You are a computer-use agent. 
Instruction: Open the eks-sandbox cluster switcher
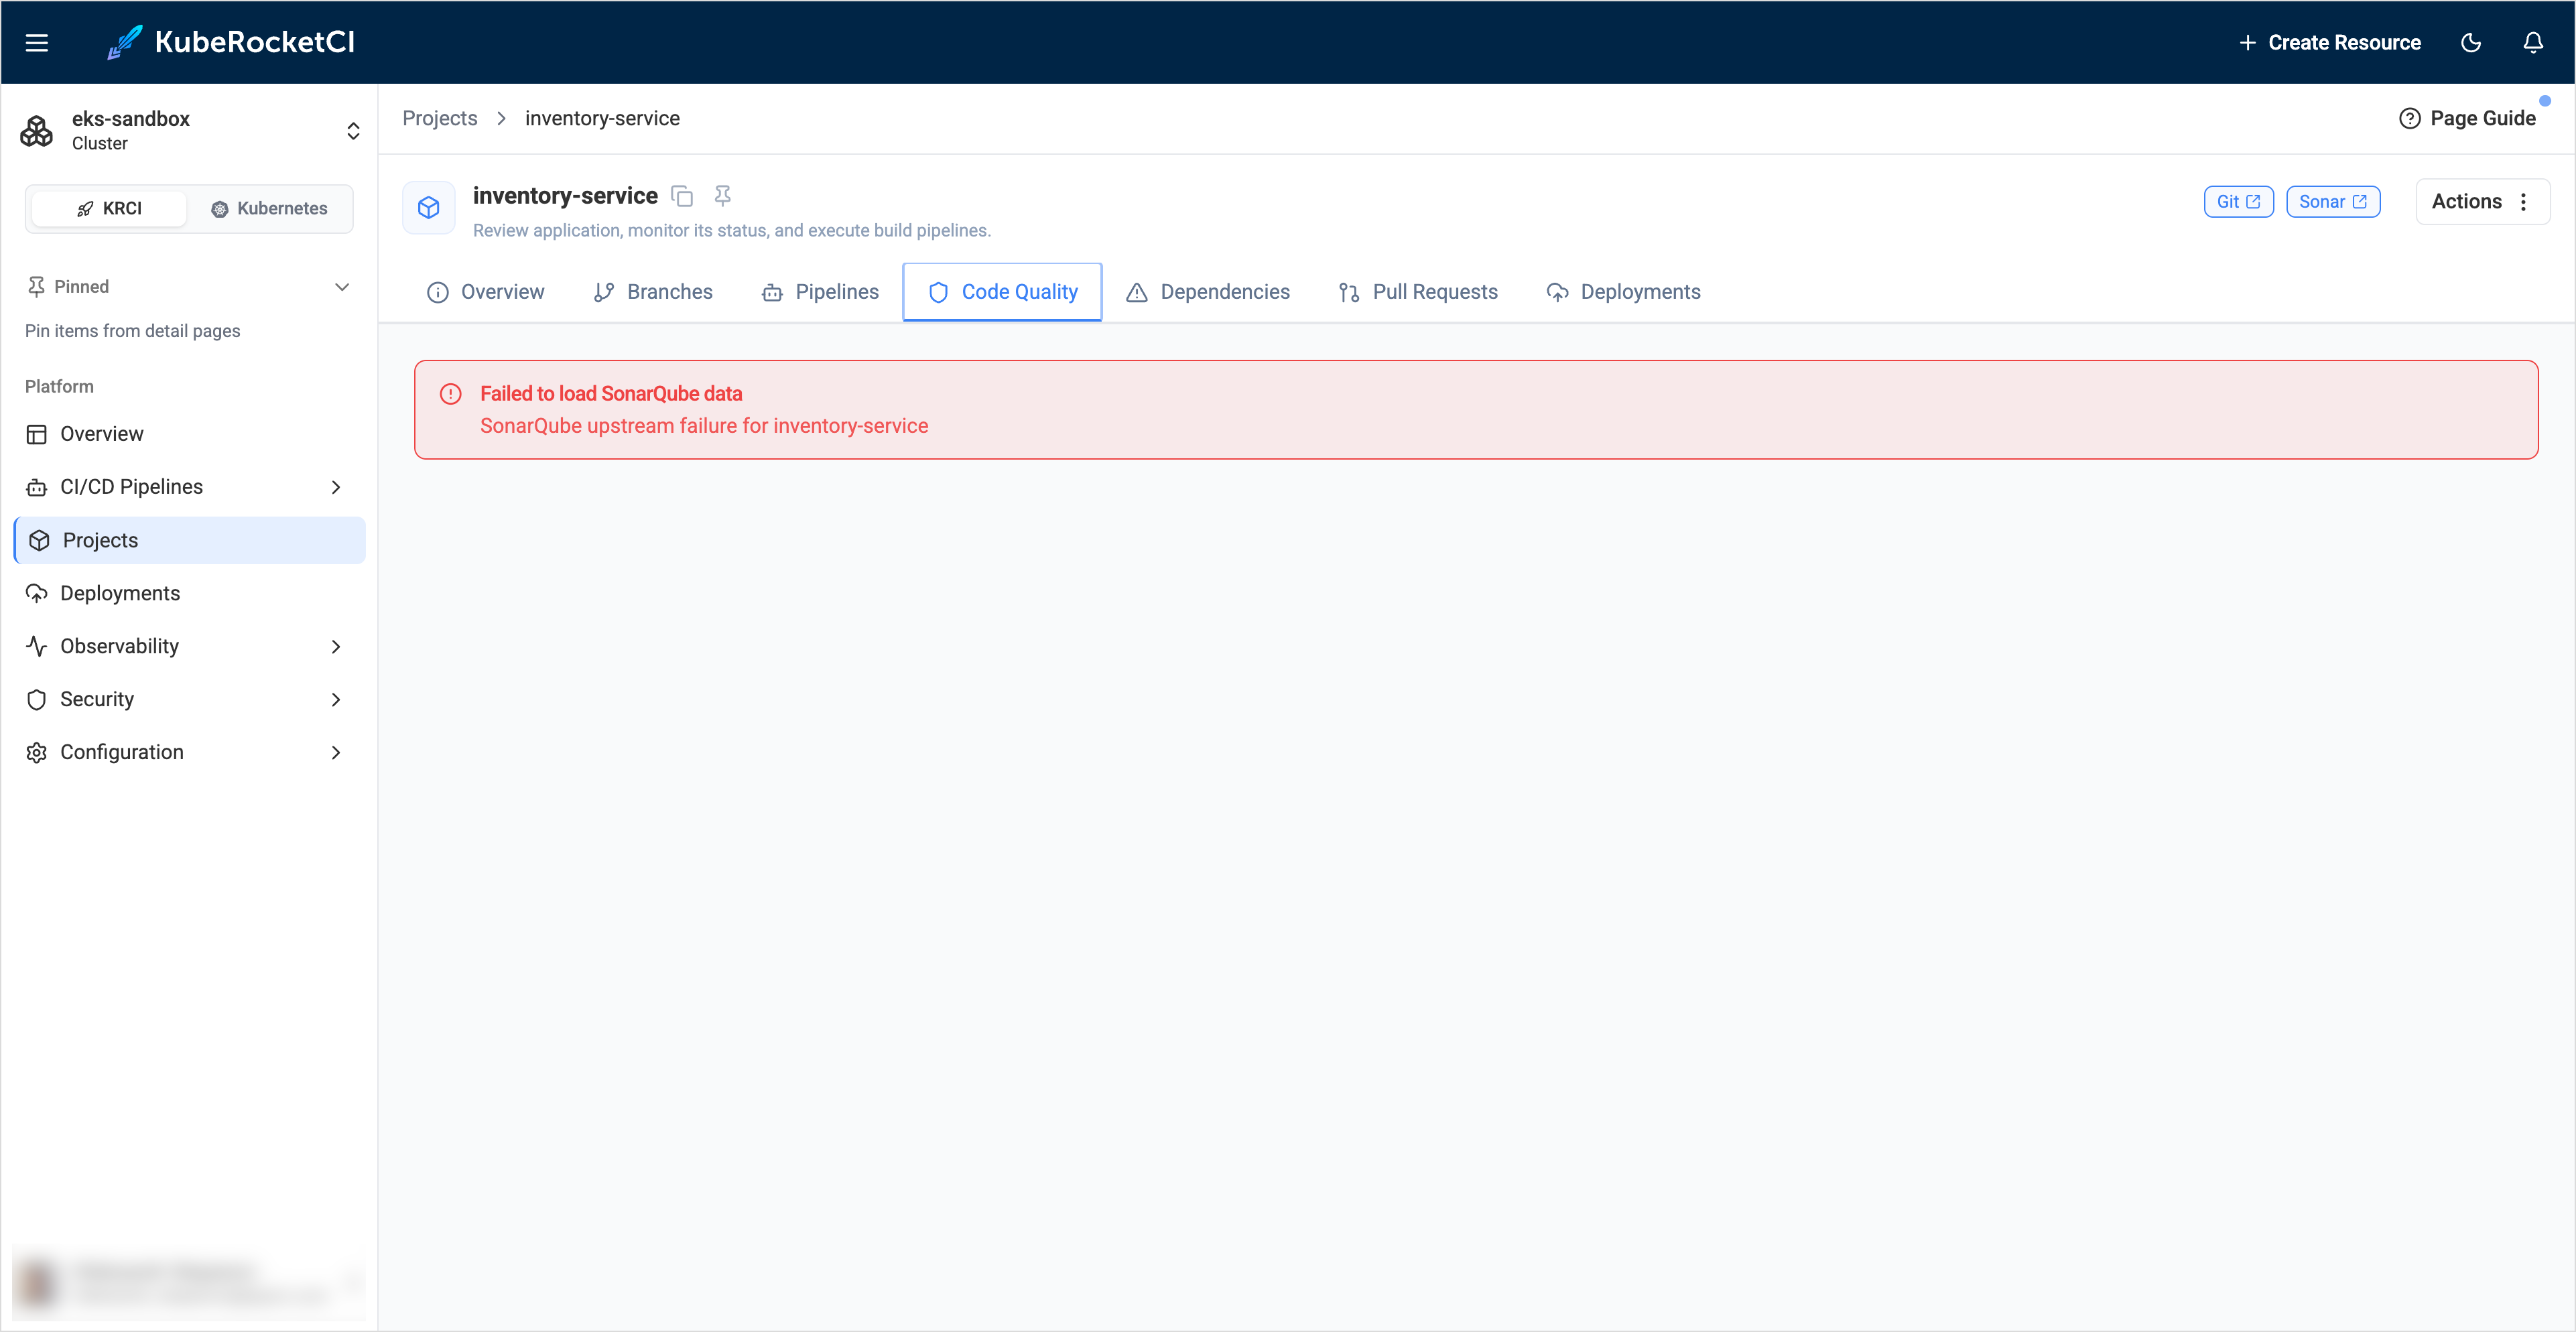[x=190, y=130]
